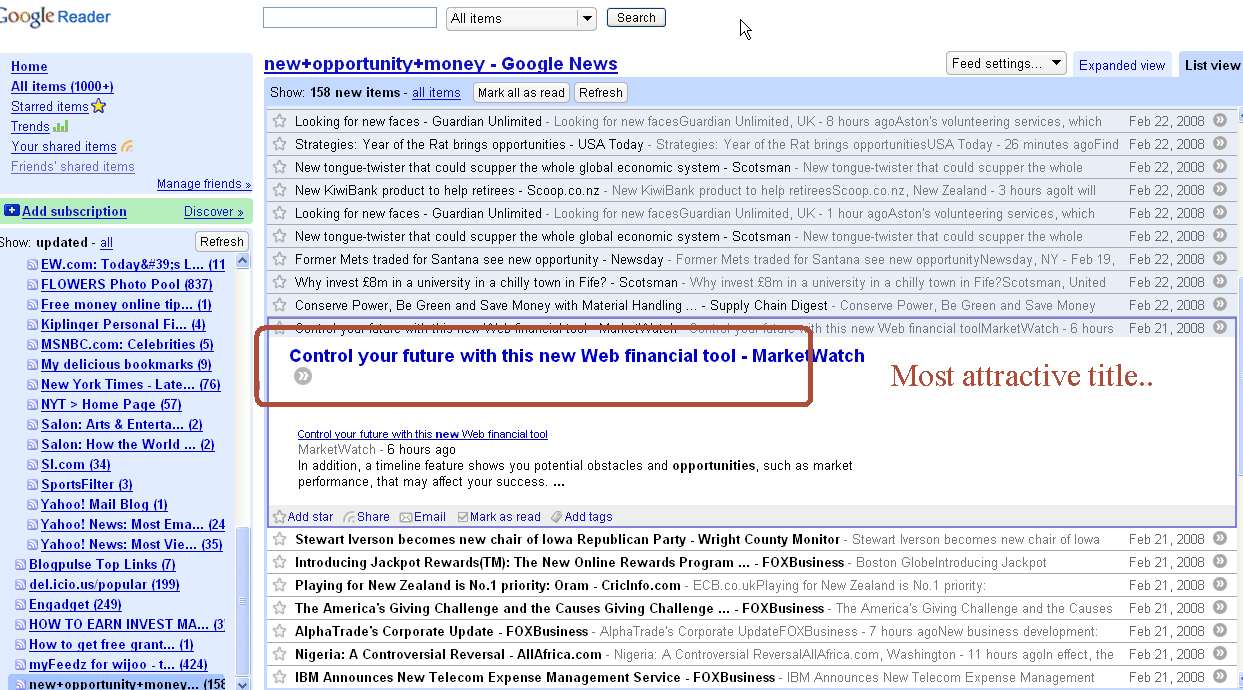The width and height of the screenshot is (1243, 690).
Task: Click the 'Discover »' link
Action: tap(214, 211)
